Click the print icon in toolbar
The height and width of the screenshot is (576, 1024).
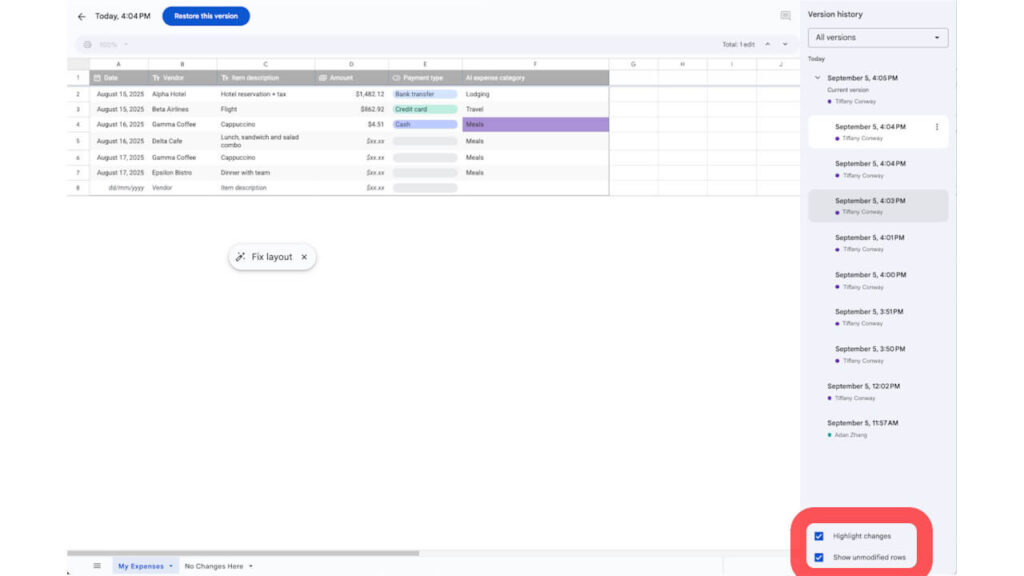(x=88, y=44)
